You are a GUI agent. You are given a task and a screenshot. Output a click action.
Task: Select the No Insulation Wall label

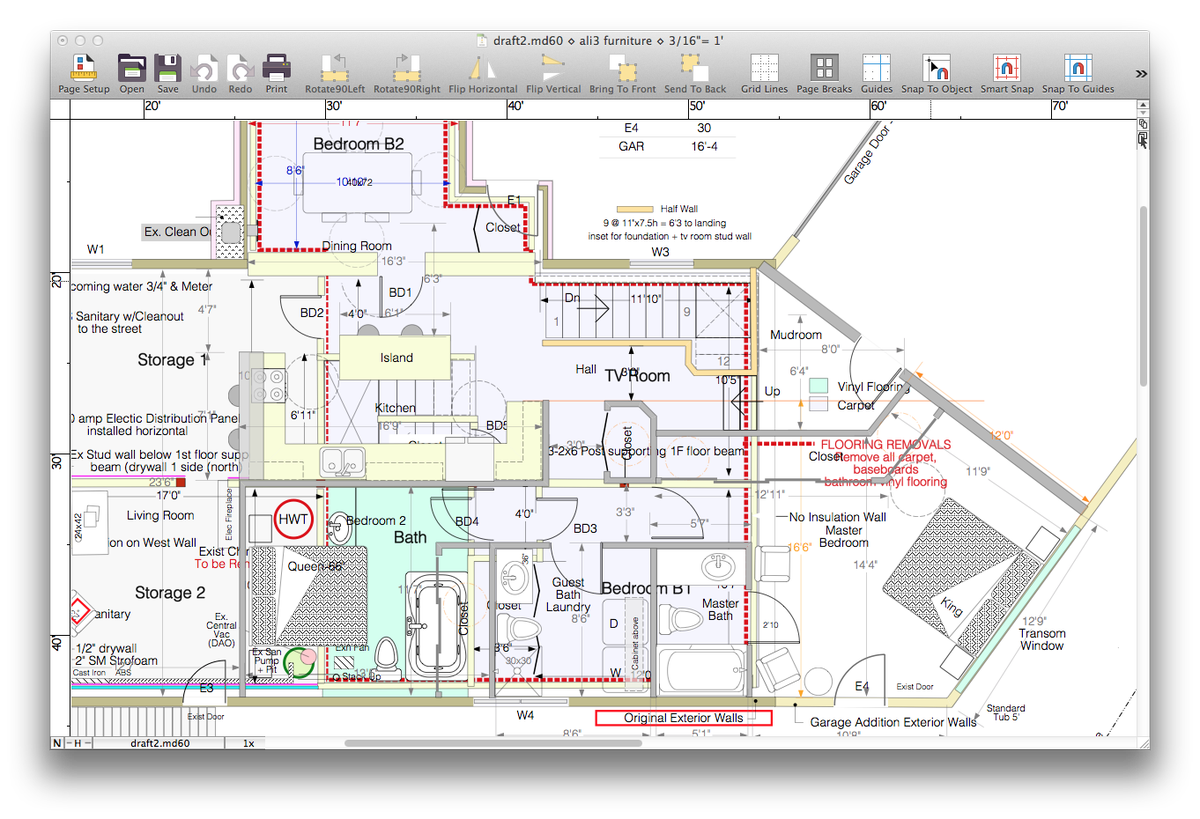[837, 517]
